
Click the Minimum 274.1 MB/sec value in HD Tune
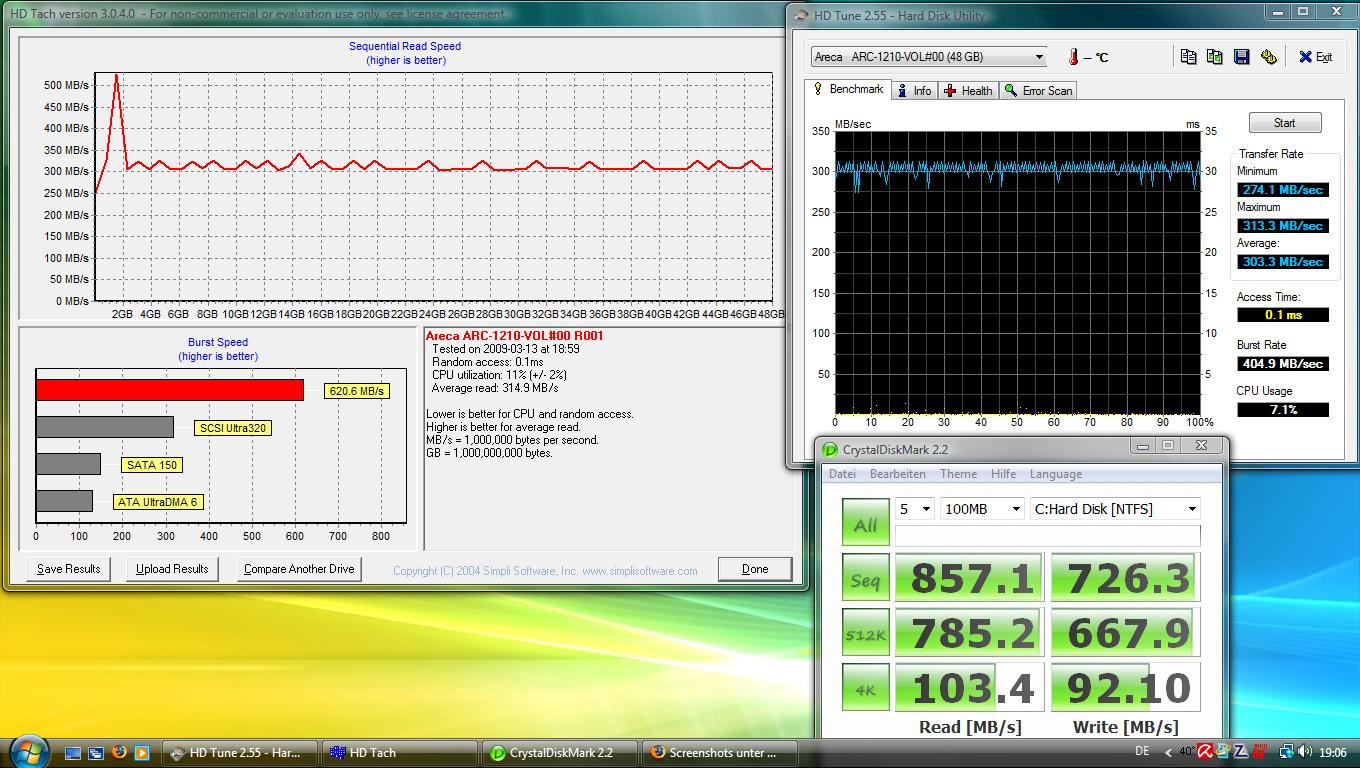pos(1283,189)
